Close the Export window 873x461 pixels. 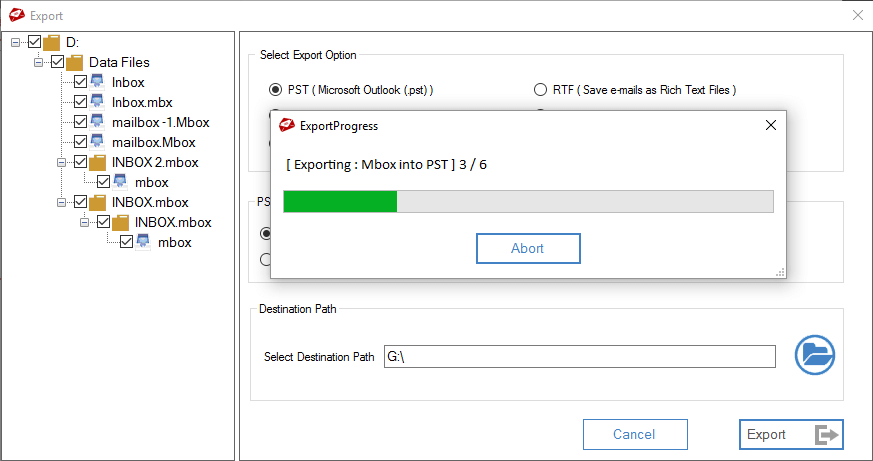858,15
